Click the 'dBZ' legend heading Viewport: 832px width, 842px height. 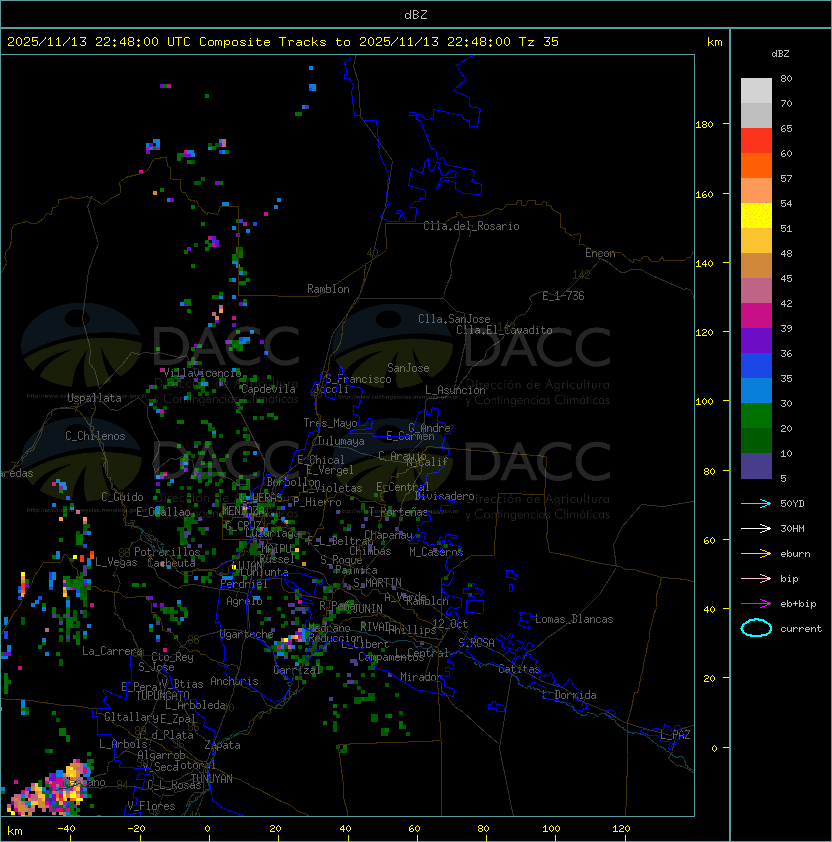(780, 54)
